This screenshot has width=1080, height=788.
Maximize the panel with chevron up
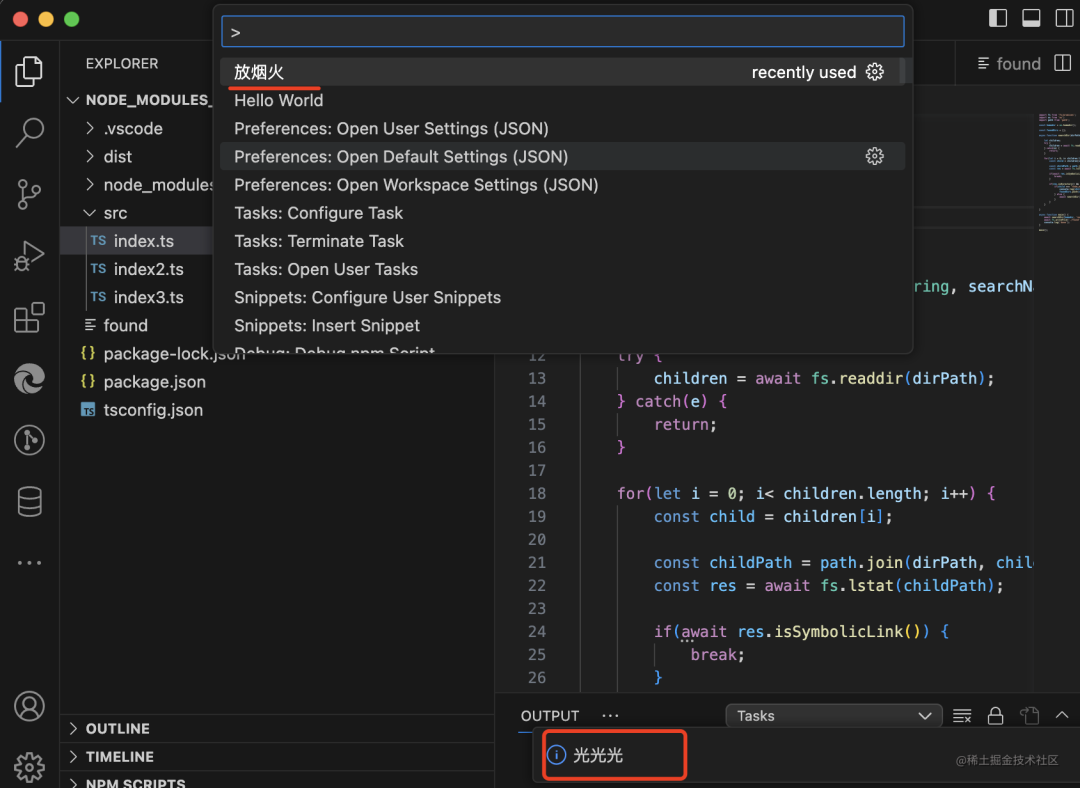pyautogui.click(x=1062, y=716)
